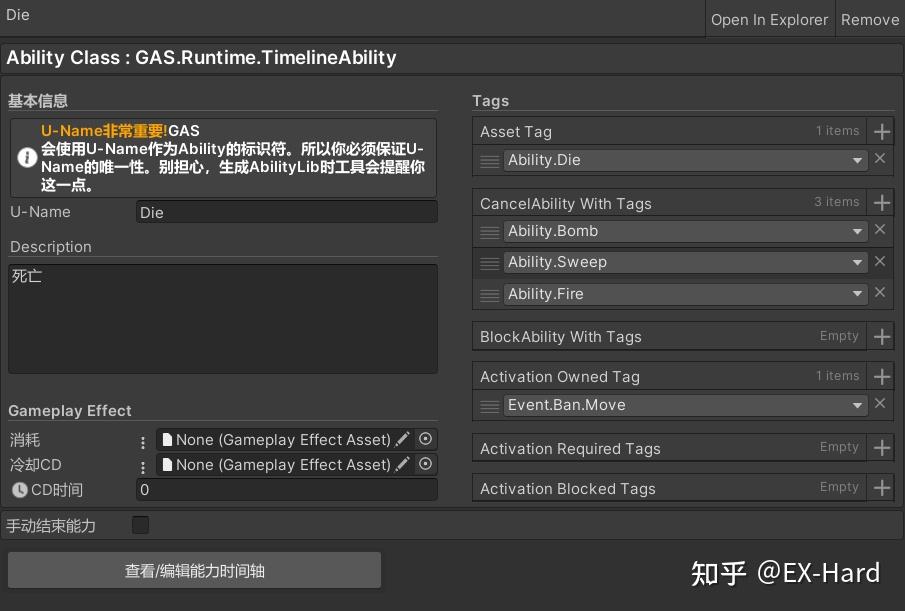
Task: Open the Ability.Bomb tag dropdown
Action: (857, 230)
